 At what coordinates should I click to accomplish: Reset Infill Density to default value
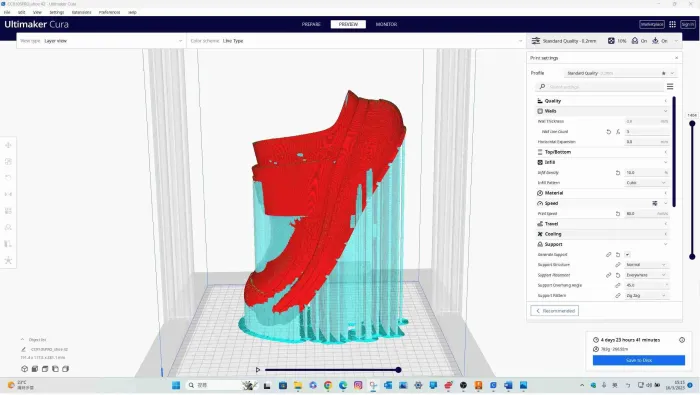coord(618,173)
